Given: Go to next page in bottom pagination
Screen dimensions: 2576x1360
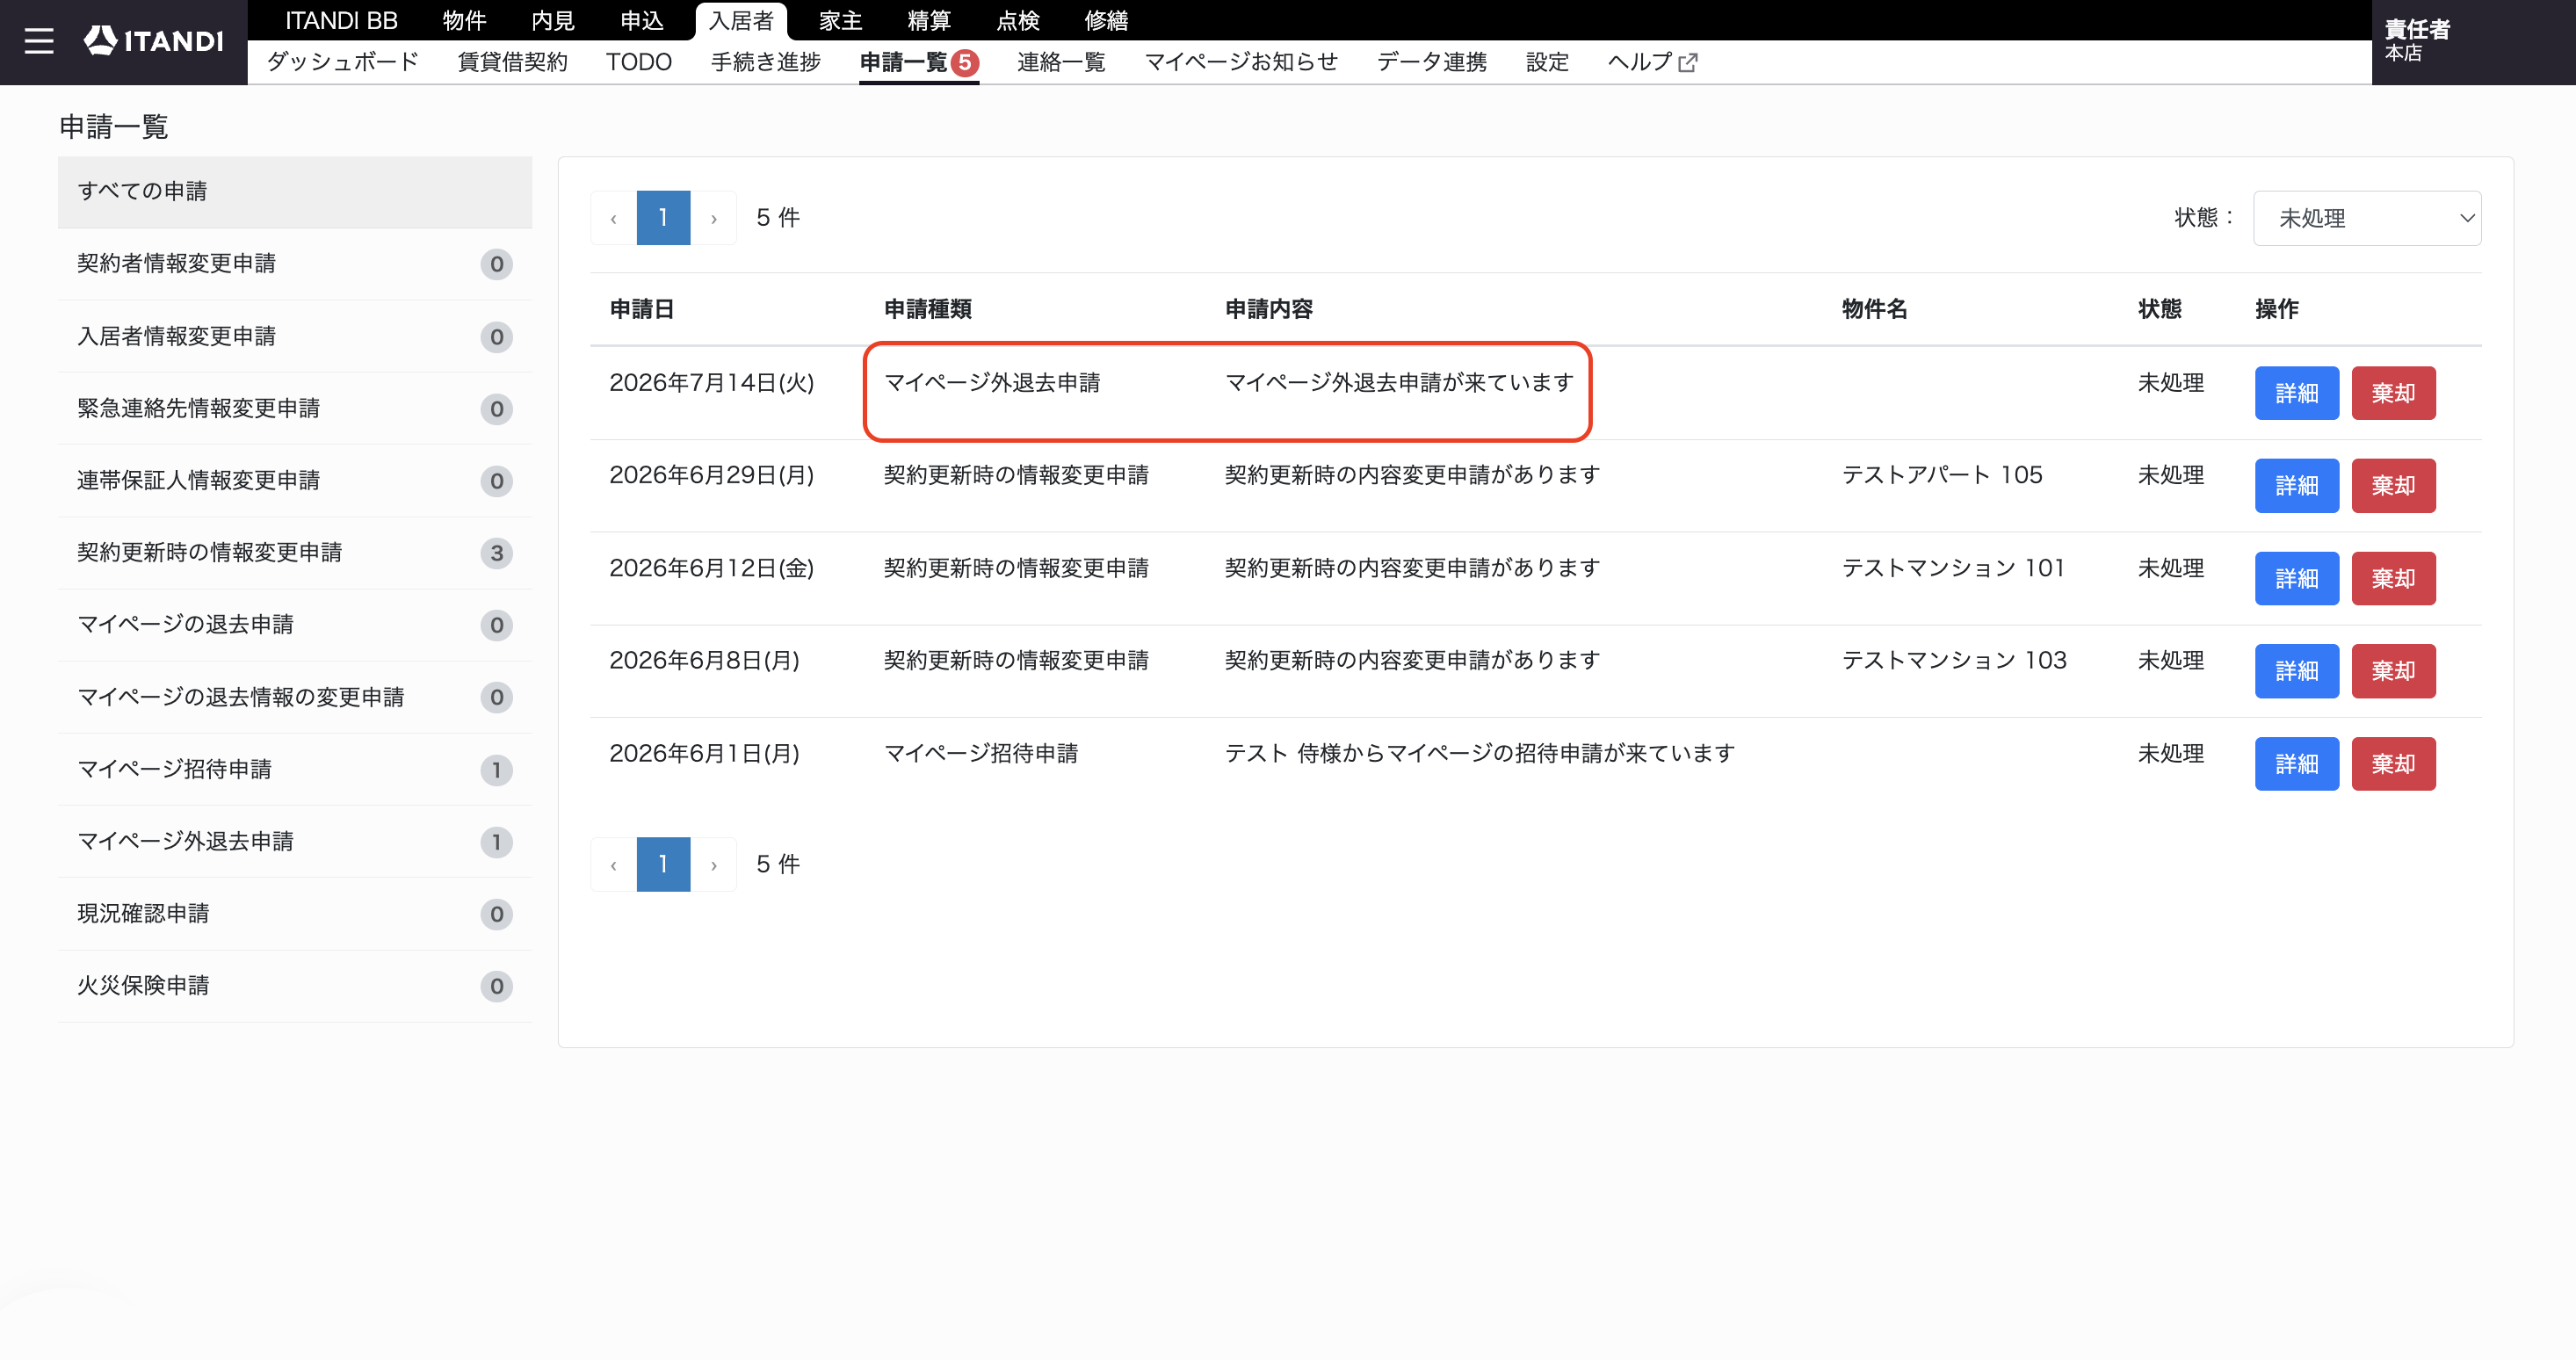Looking at the screenshot, I should [714, 864].
